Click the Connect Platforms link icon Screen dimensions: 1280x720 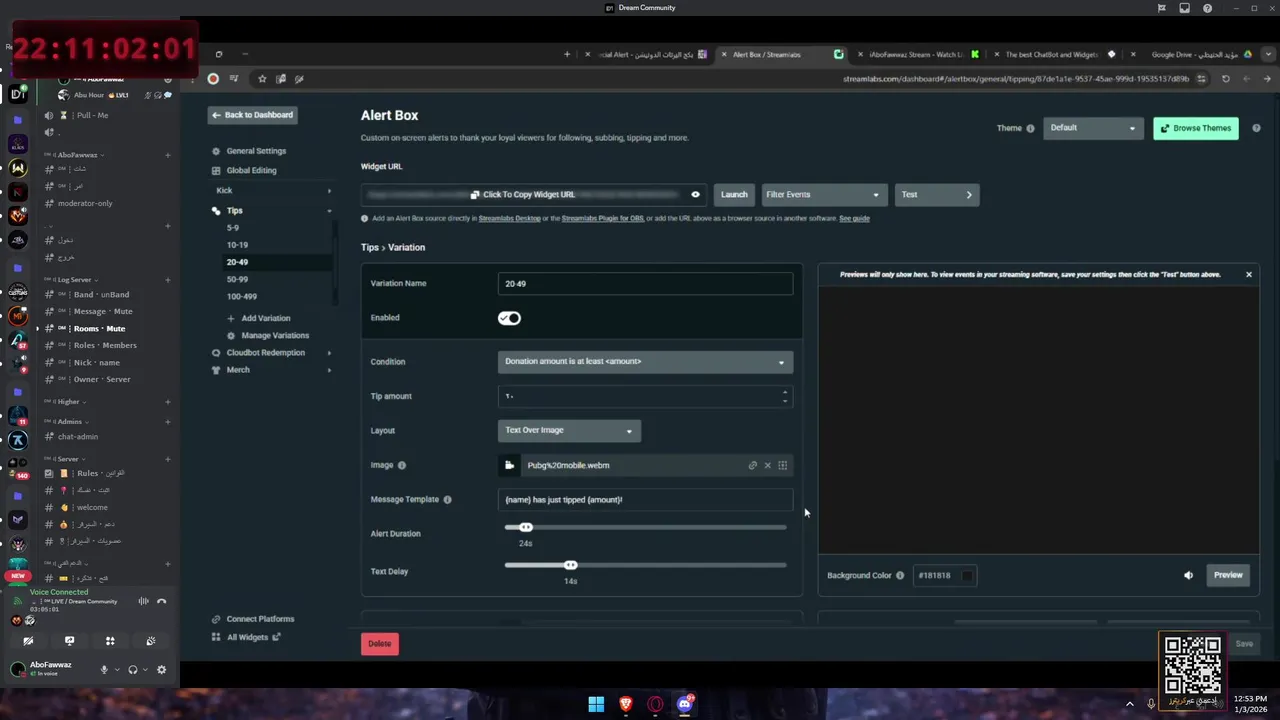click(216, 619)
